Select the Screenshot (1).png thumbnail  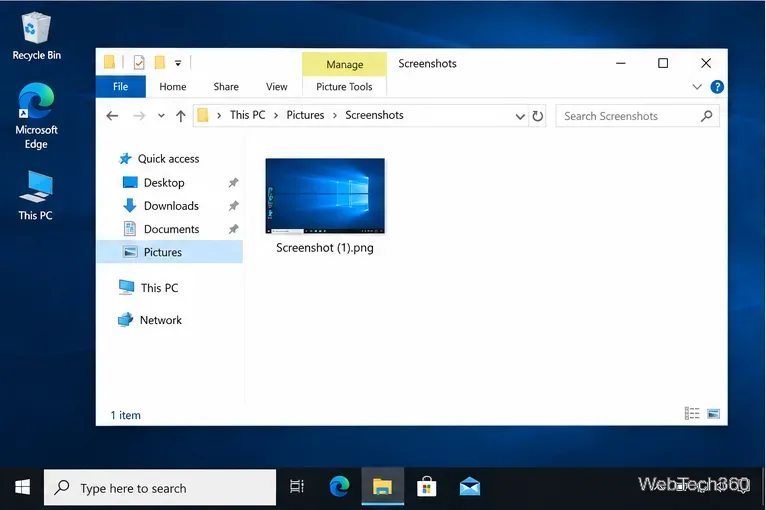(325, 196)
